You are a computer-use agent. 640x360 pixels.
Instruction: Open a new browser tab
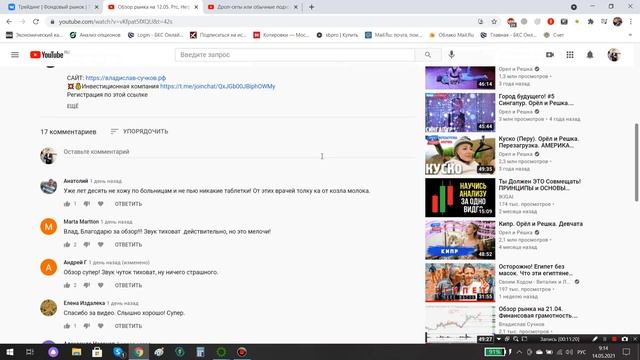coord(311,7)
